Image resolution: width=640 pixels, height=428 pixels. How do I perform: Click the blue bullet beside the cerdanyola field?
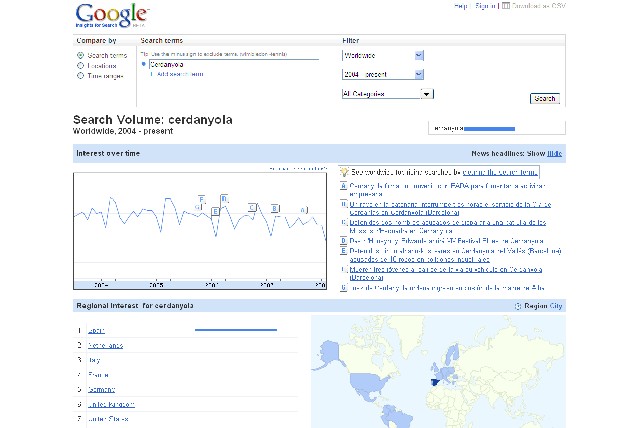click(143, 64)
